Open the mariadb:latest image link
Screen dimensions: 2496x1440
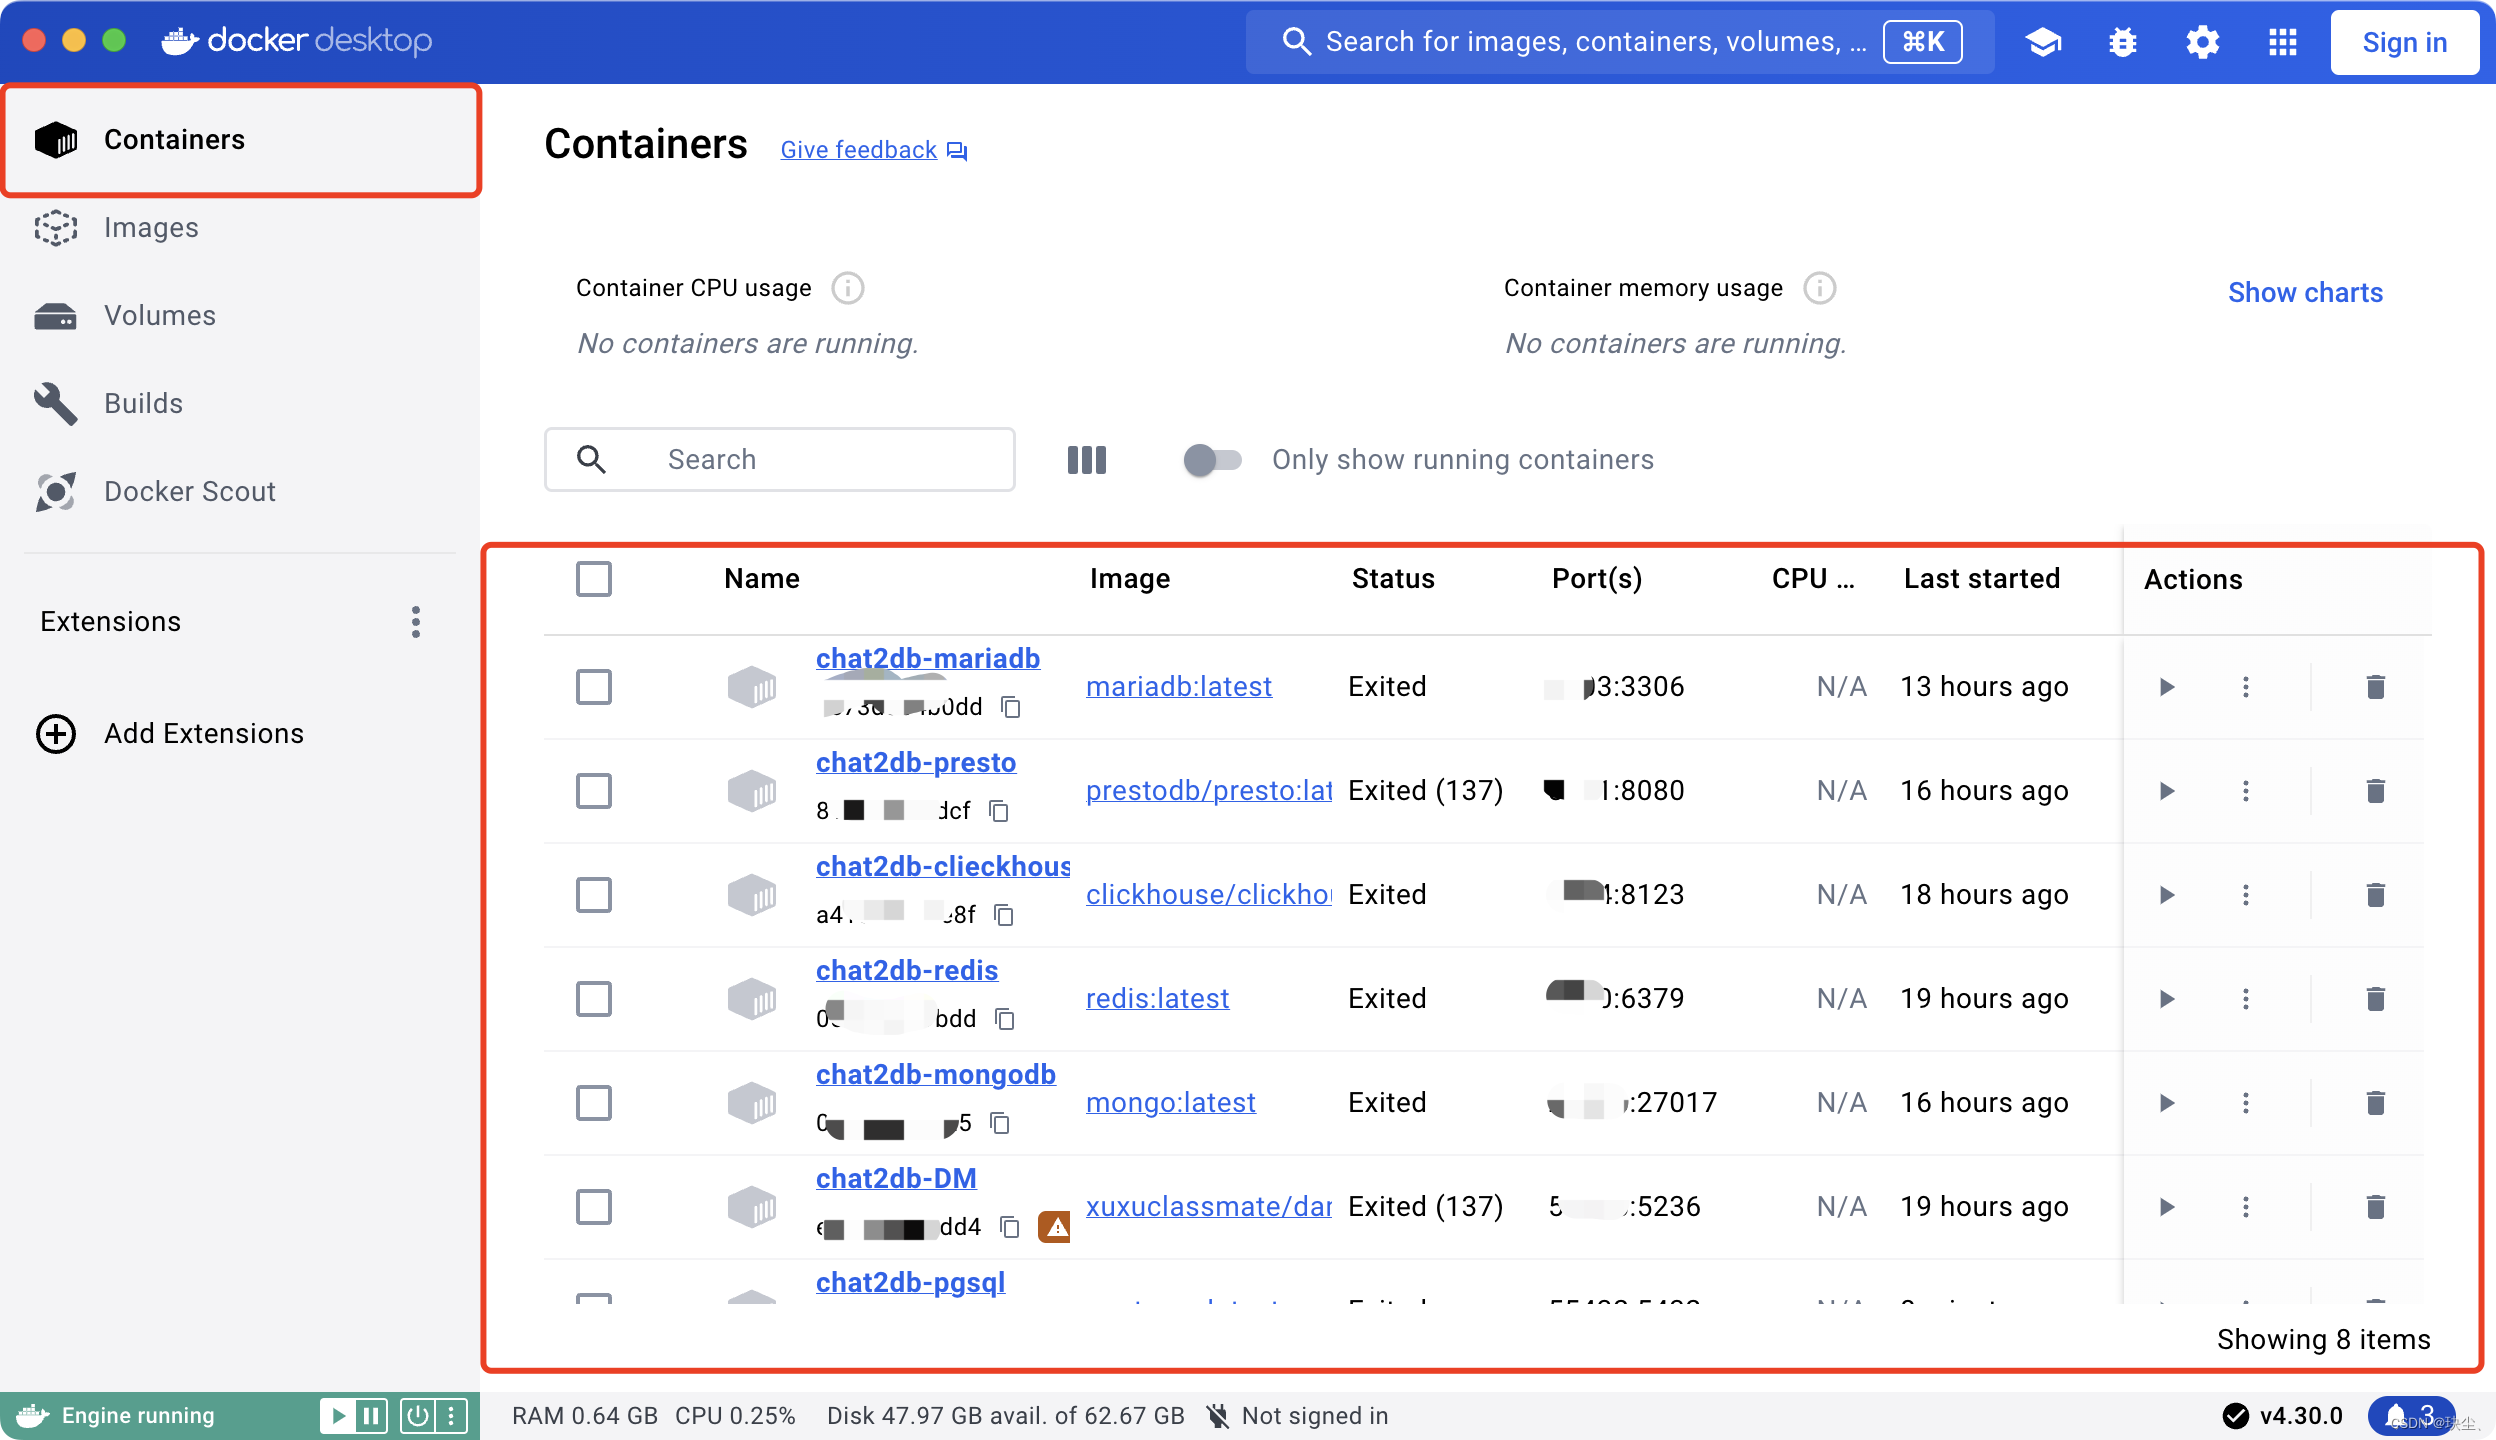pos(1179,687)
